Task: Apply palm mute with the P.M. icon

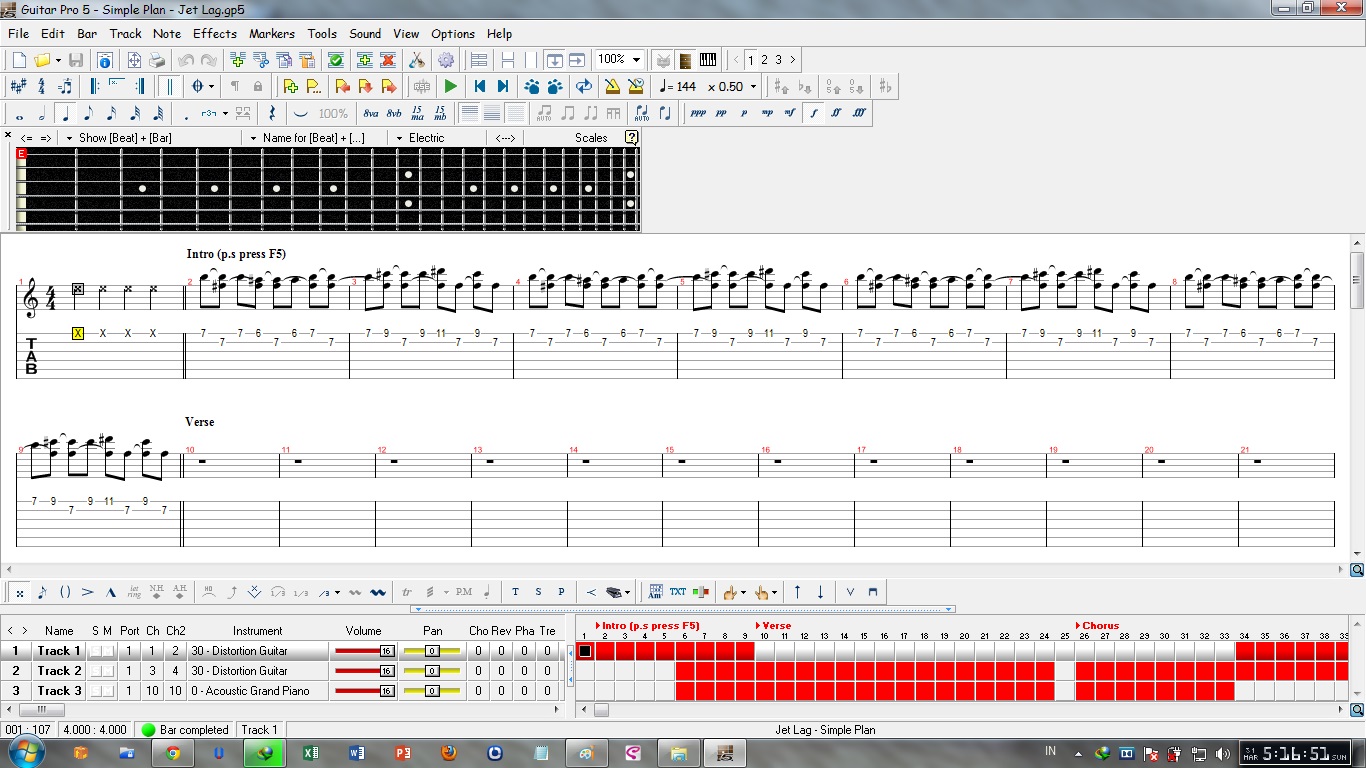Action: pos(464,592)
